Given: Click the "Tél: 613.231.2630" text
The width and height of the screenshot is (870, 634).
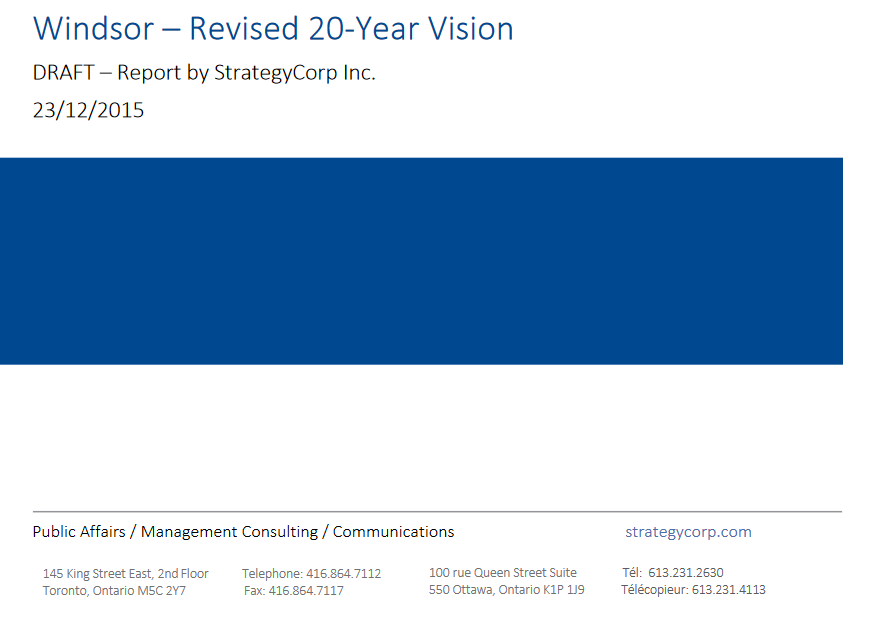Looking at the screenshot, I should [x=672, y=572].
